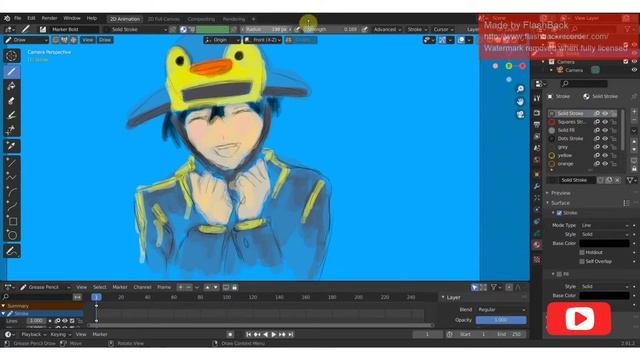The image size is (640, 360).
Task: Switch to the 2D Full Canvas workspace tab
Action: [x=164, y=19]
